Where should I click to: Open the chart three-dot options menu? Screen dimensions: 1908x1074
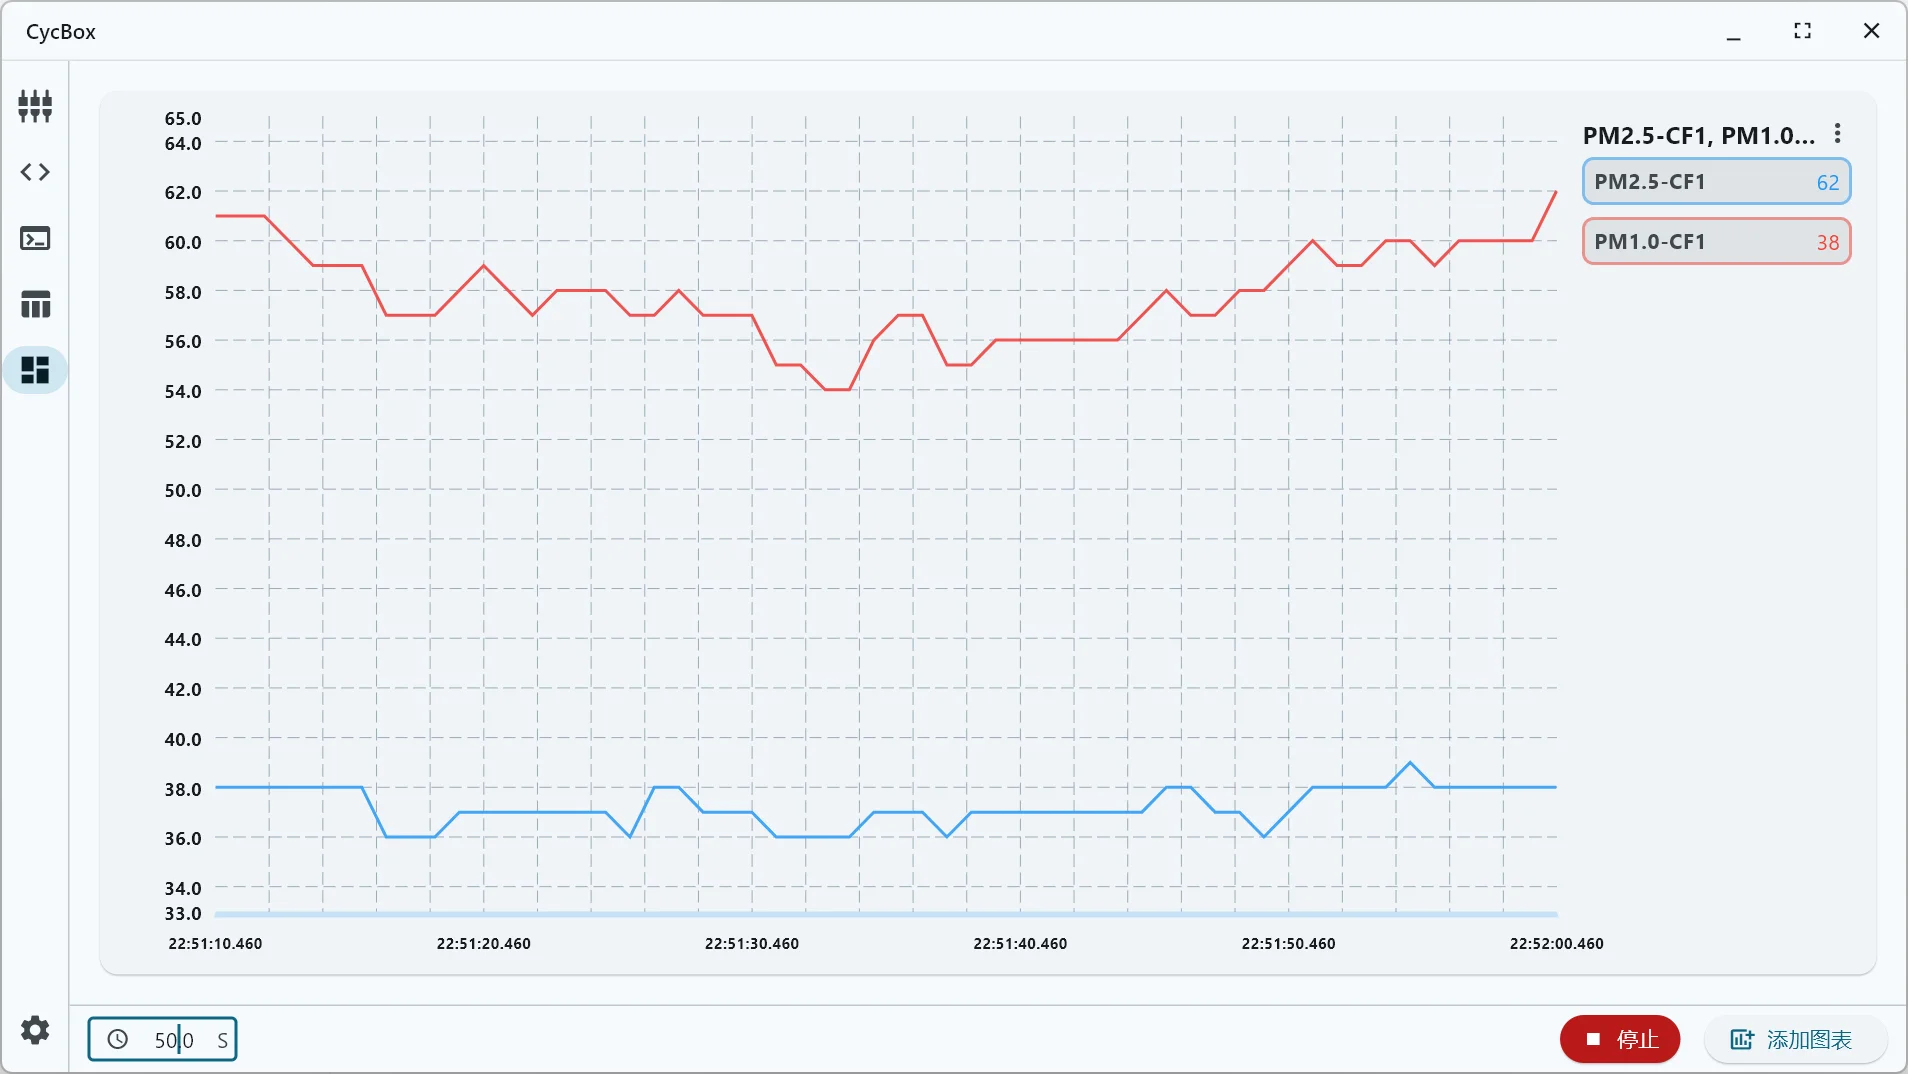(1837, 134)
